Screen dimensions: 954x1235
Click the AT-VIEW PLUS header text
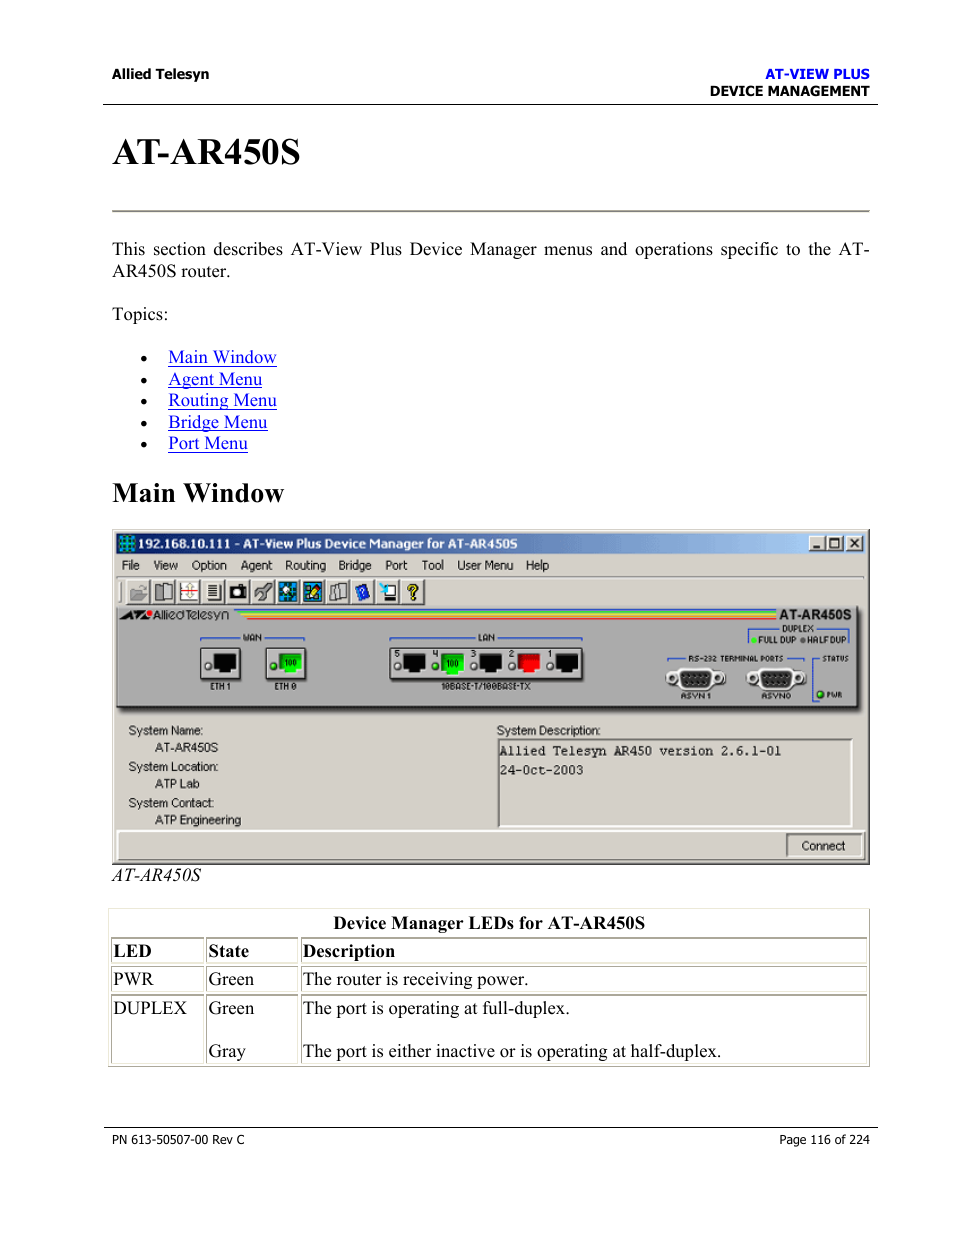point(817,74)
